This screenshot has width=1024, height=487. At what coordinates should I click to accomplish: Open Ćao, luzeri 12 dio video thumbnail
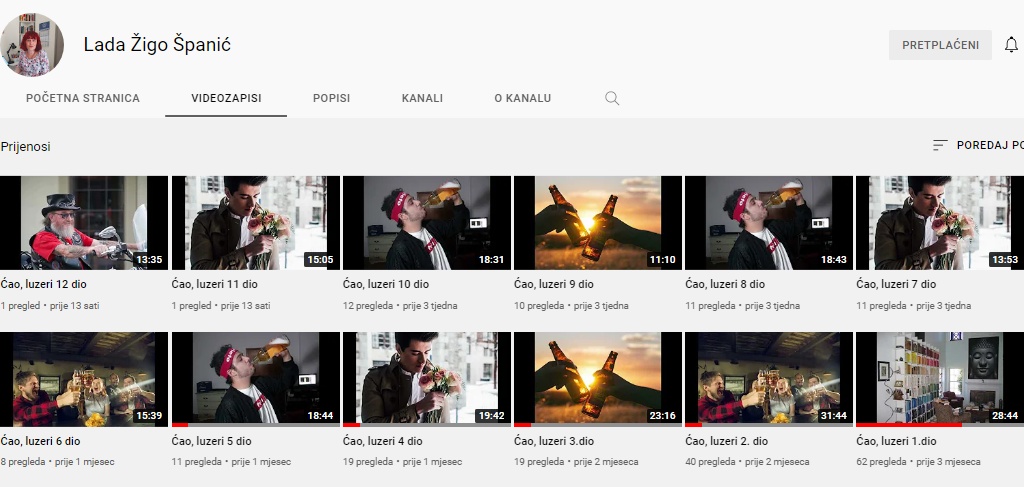[x=84, y=223]
